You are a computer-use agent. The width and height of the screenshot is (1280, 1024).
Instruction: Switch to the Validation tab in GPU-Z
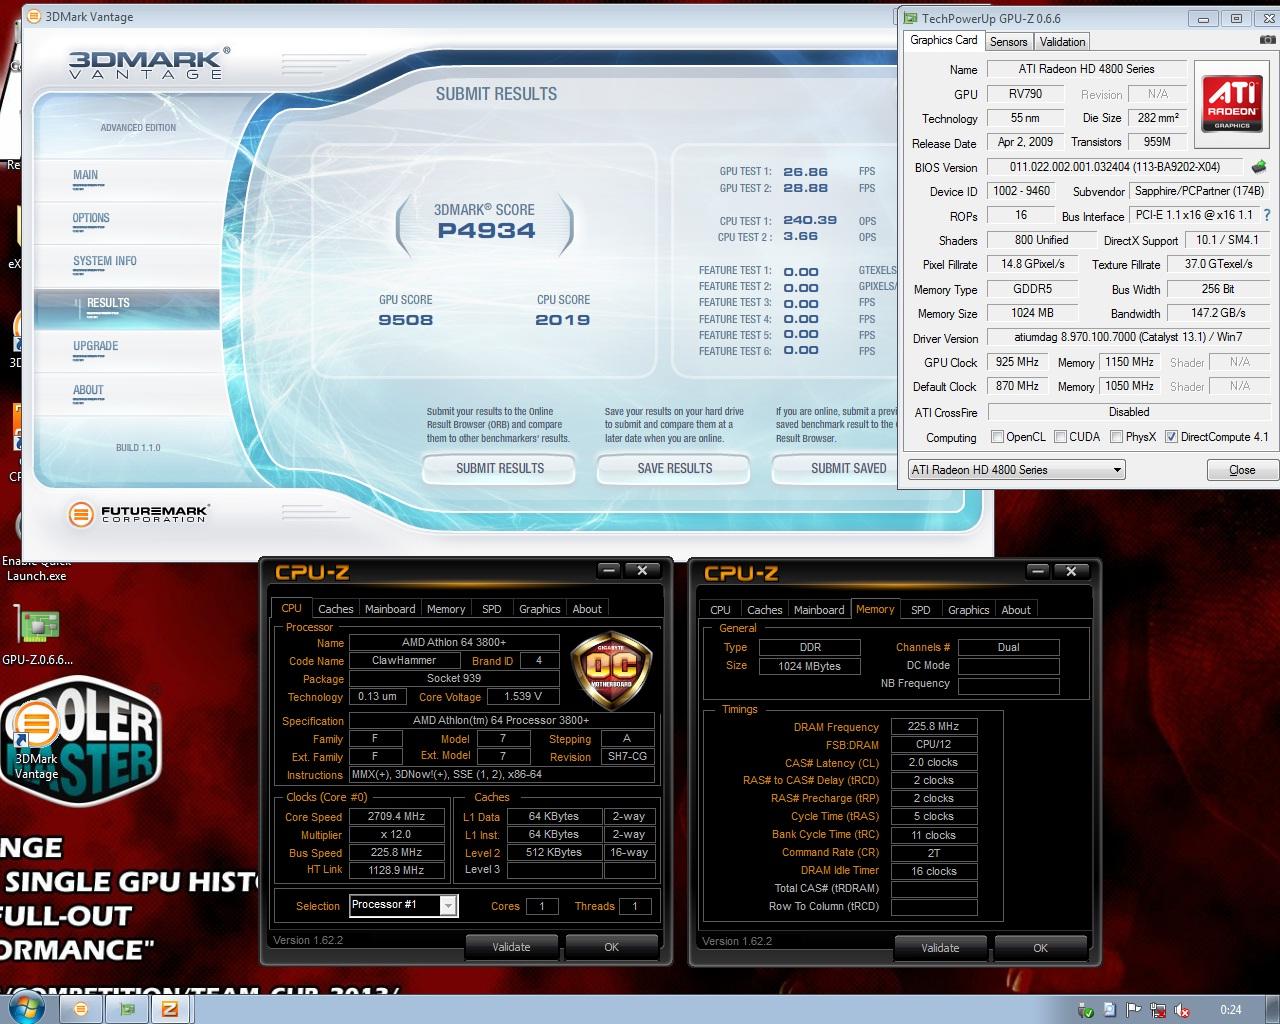coord(1062,42)
